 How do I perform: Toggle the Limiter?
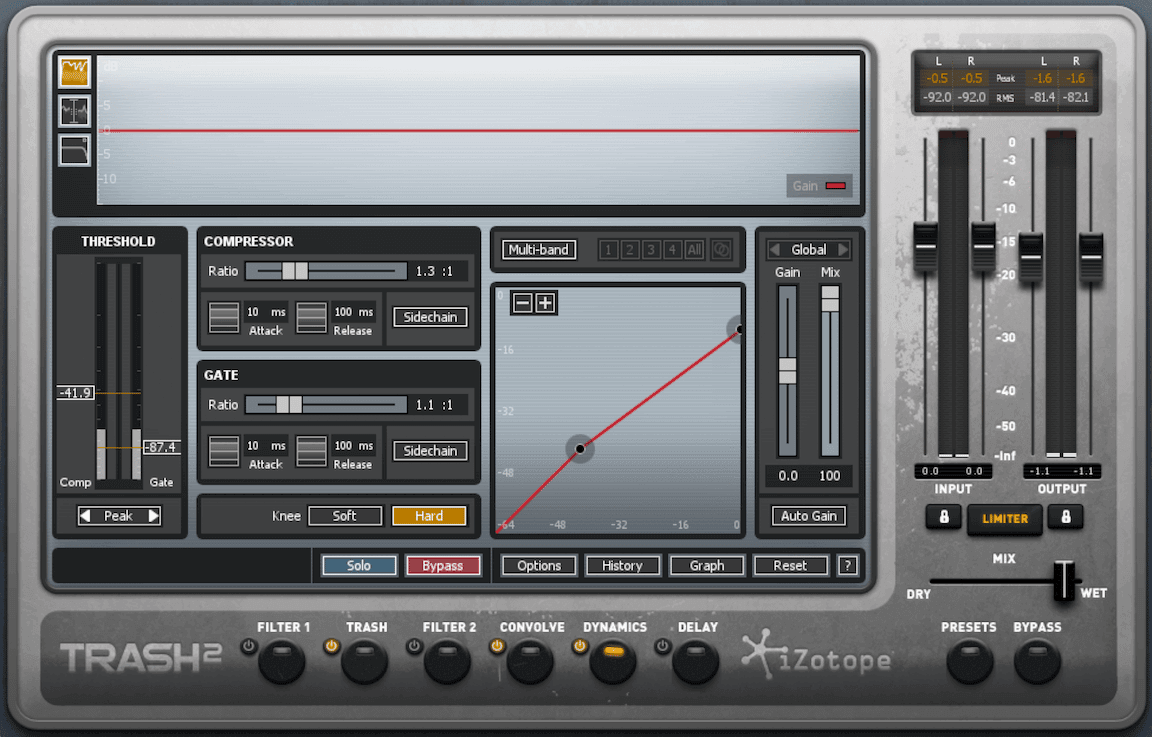(x=1004, y=519)
